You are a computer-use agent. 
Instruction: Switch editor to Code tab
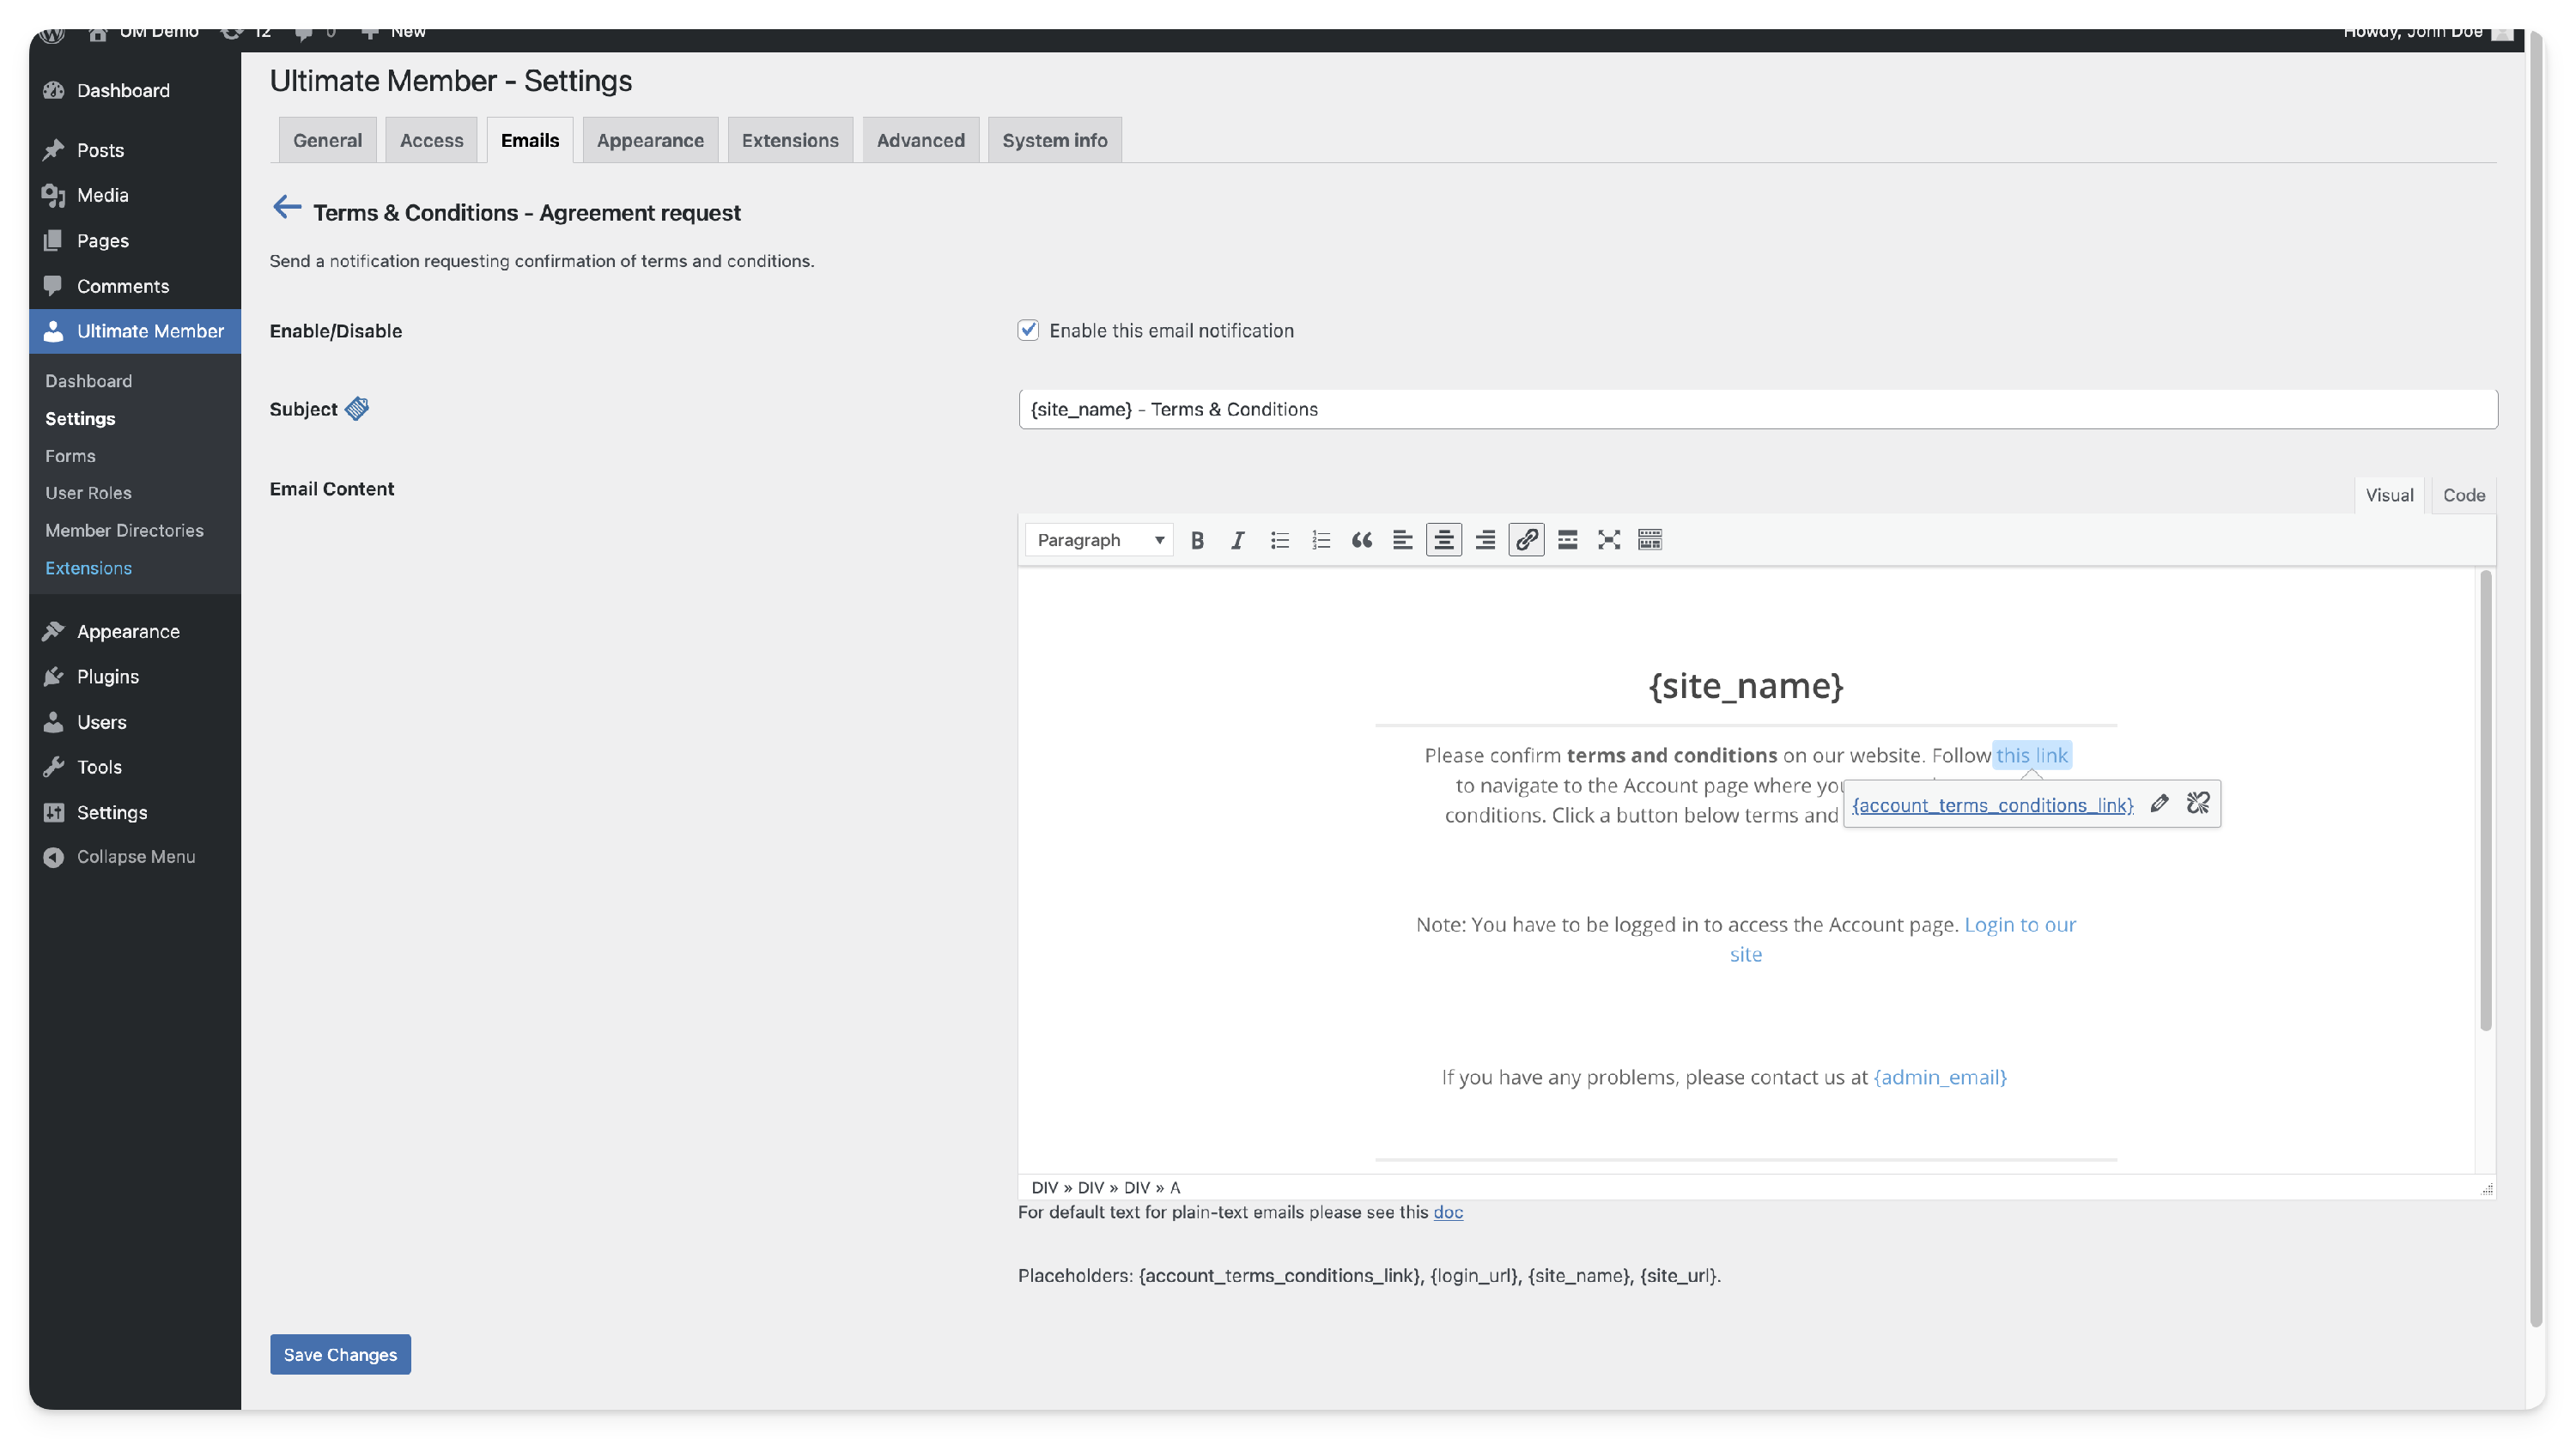[2463, 495]
